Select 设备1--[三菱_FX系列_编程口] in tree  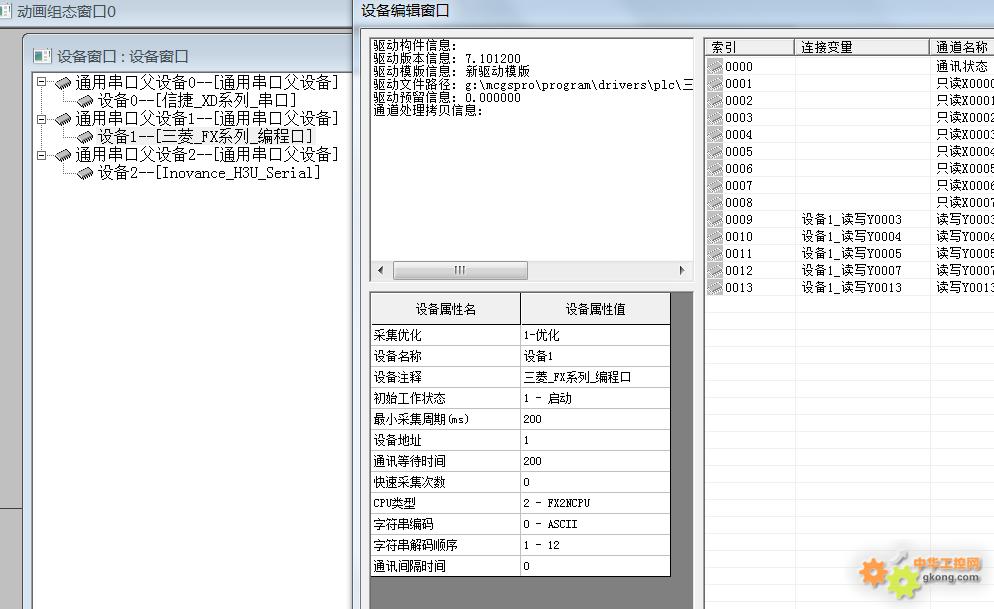click(205, 136)
